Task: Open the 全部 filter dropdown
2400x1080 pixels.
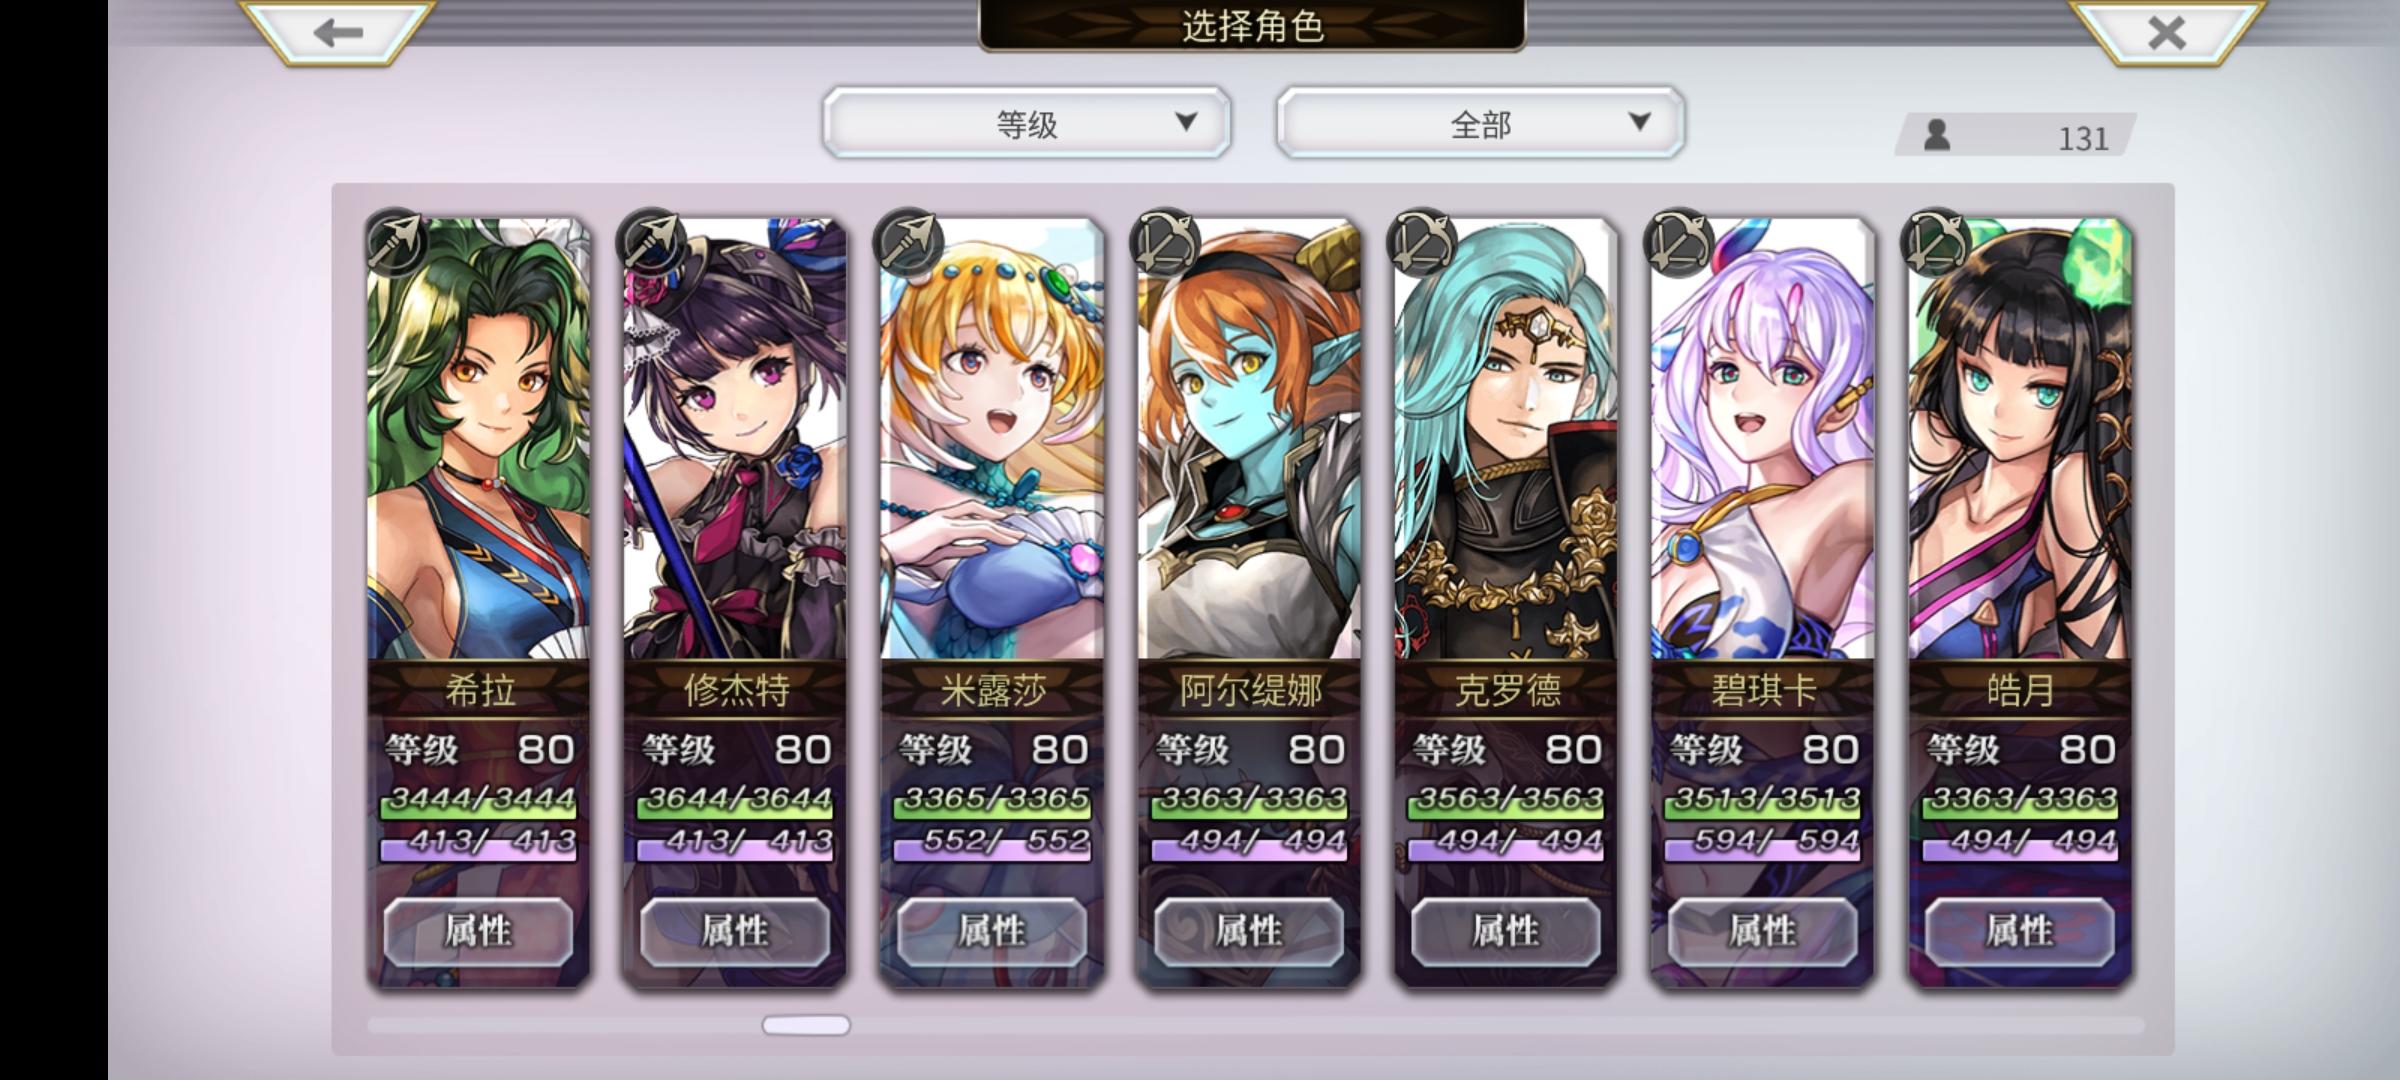Action: [x=1481, y=123]
